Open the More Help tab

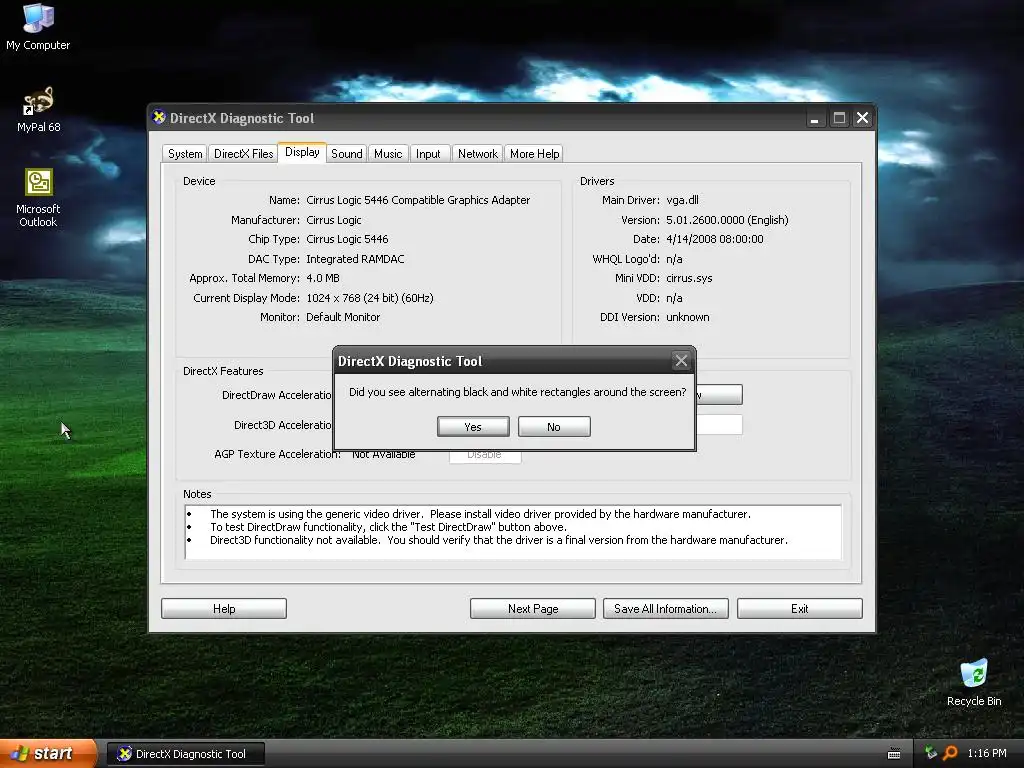(534, 153)
